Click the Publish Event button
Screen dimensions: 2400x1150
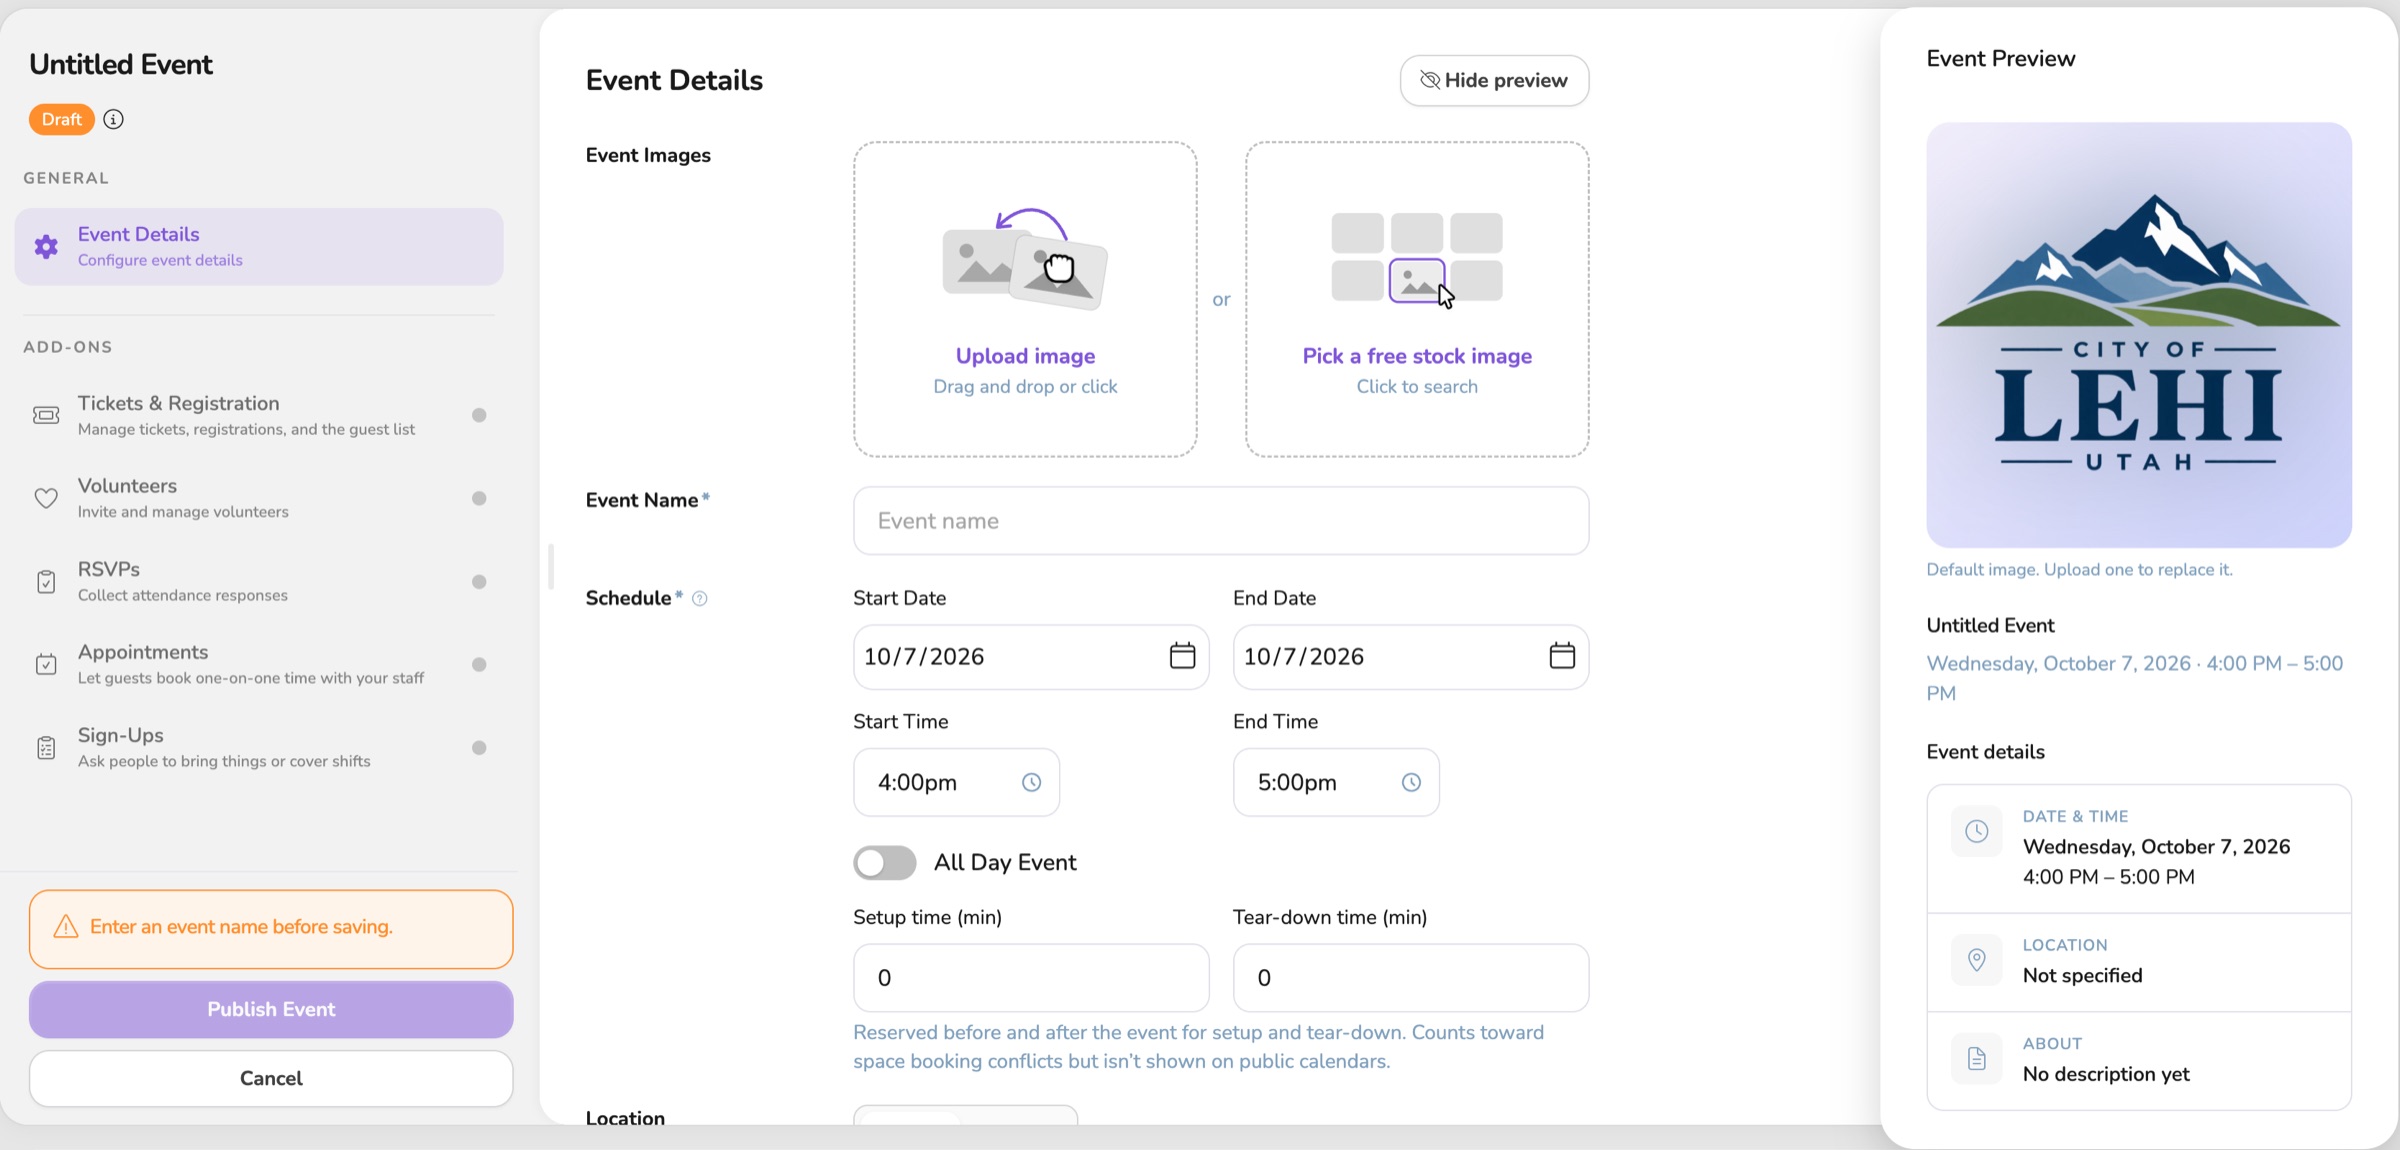click(271, 1009)
